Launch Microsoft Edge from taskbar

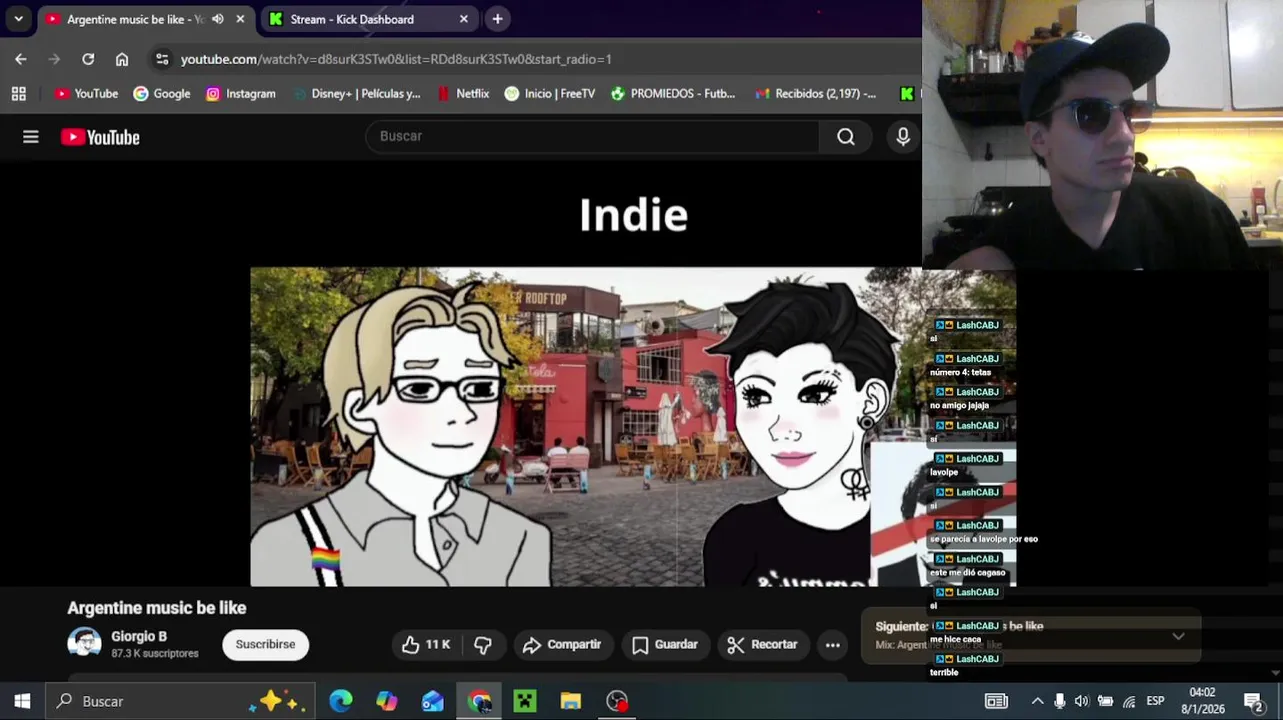[341, 701]
